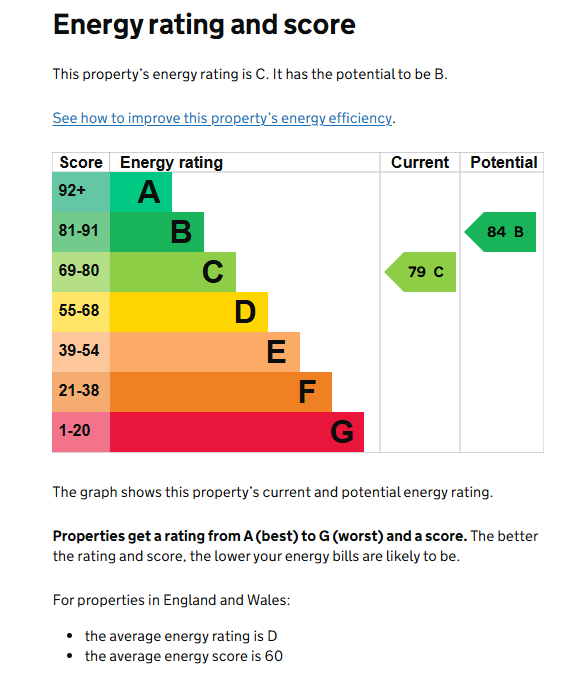The height and width of the screenshot is (692, 582).
Task: Select the B rating bar
Action: pos(157,232)
